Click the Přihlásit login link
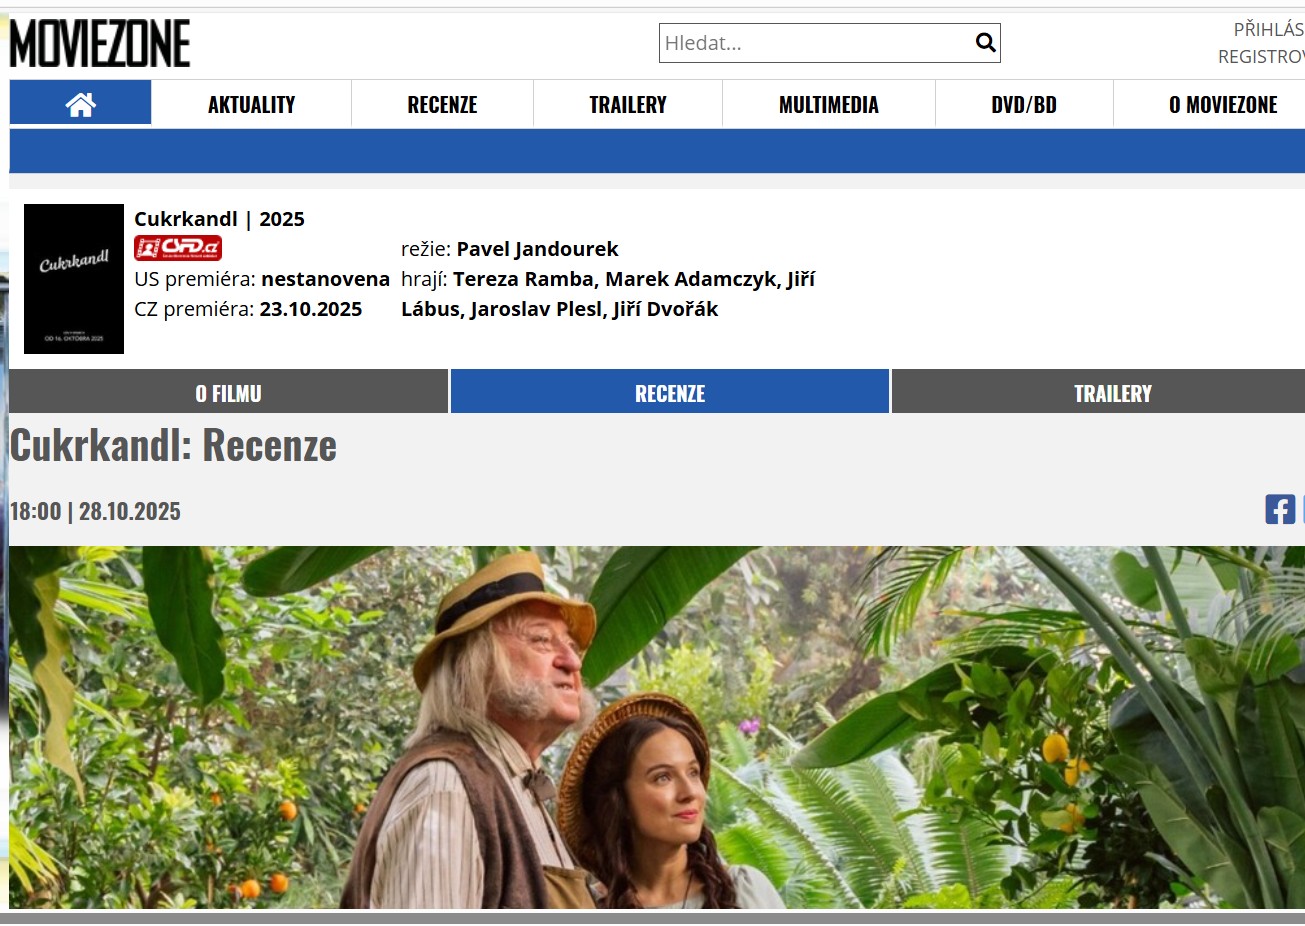This screenshot has width=1305, height=926. (x=1268, y=29)
